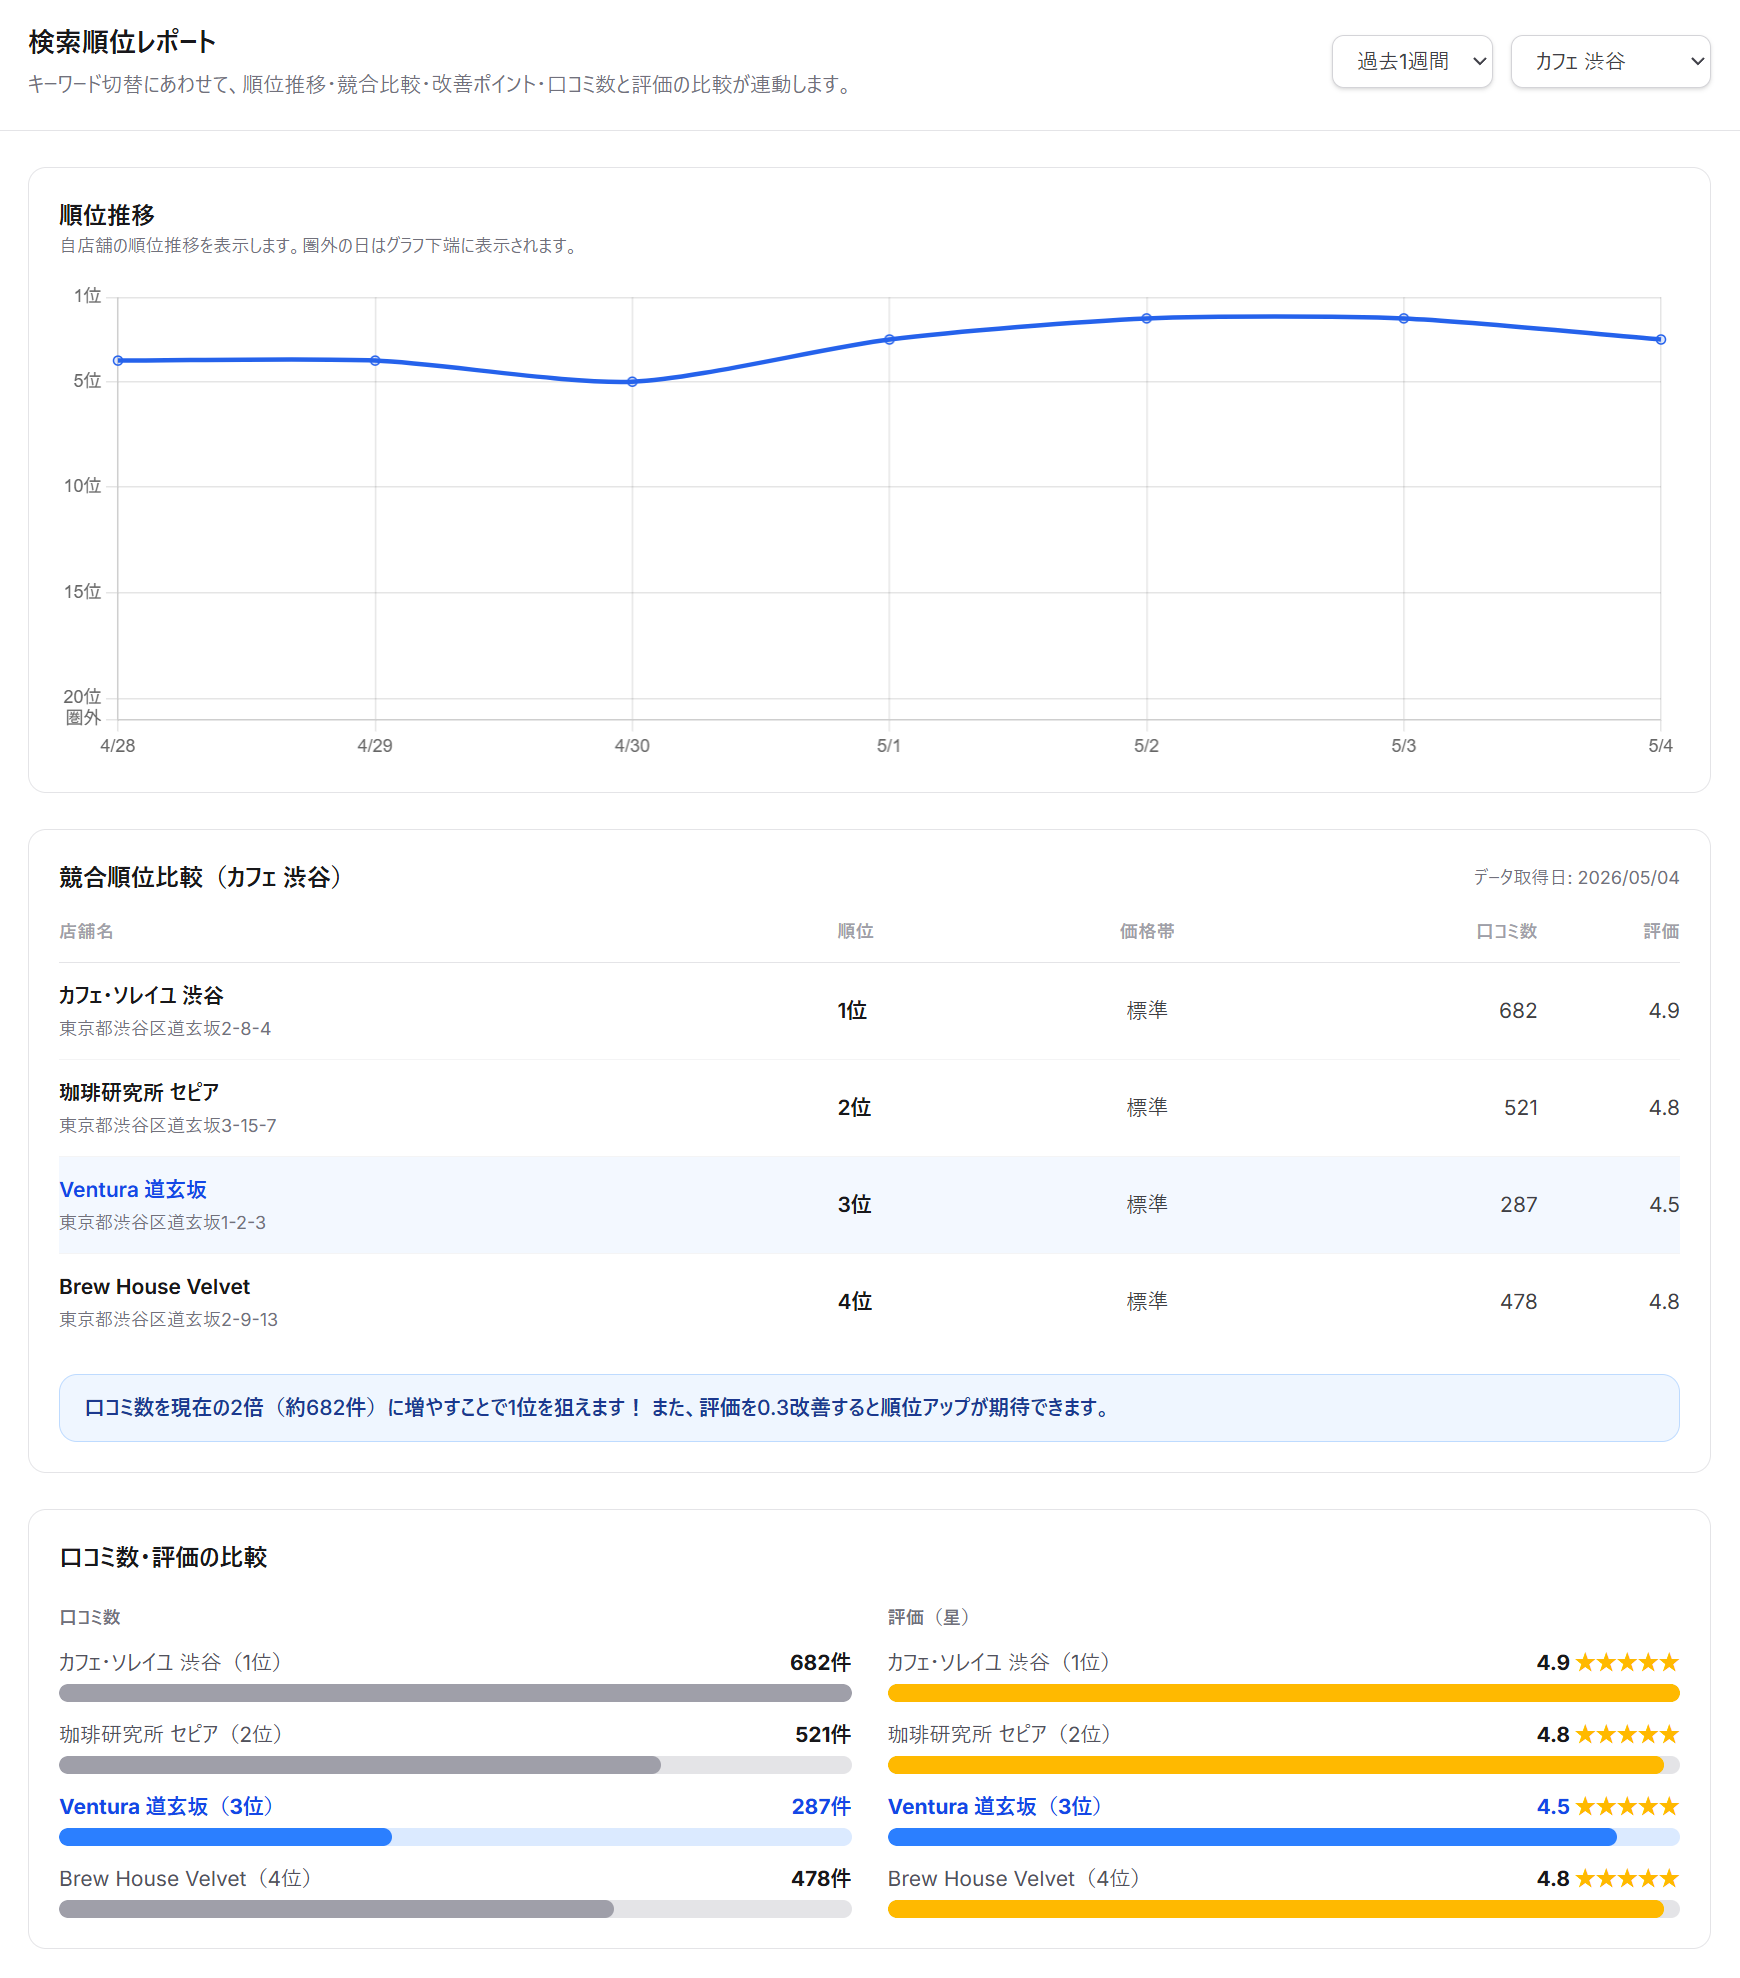
Task: Click review count 287 in table
Action: (x=1519, y=1205)
